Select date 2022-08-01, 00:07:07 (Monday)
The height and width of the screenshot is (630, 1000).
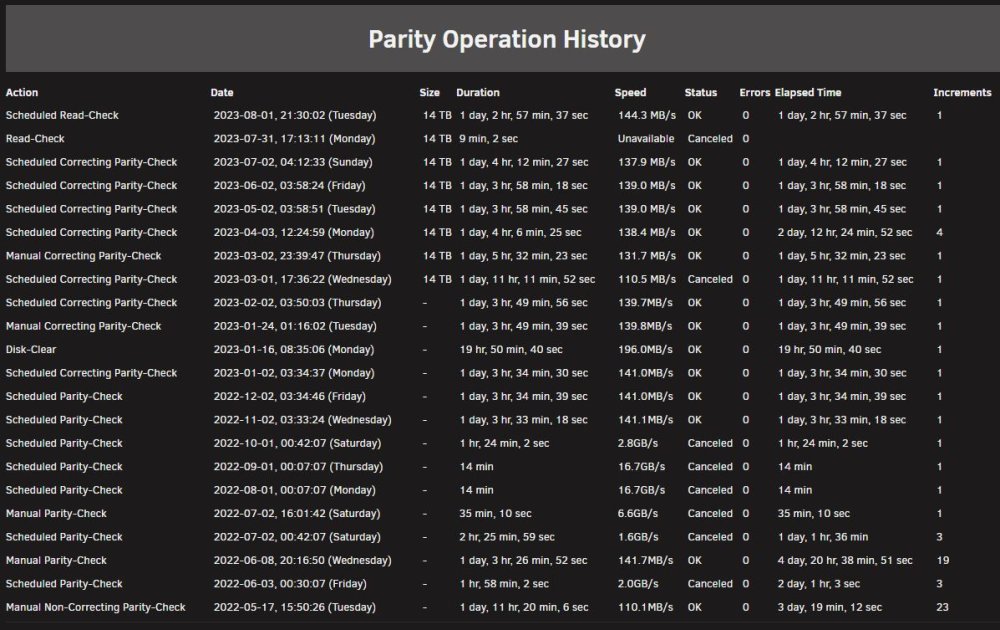(x=295, y=490)
